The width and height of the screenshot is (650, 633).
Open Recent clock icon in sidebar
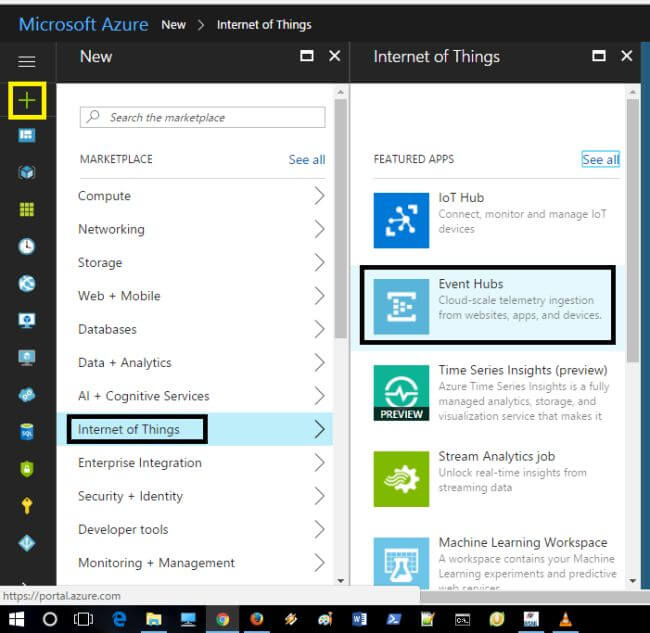(27, 246)
